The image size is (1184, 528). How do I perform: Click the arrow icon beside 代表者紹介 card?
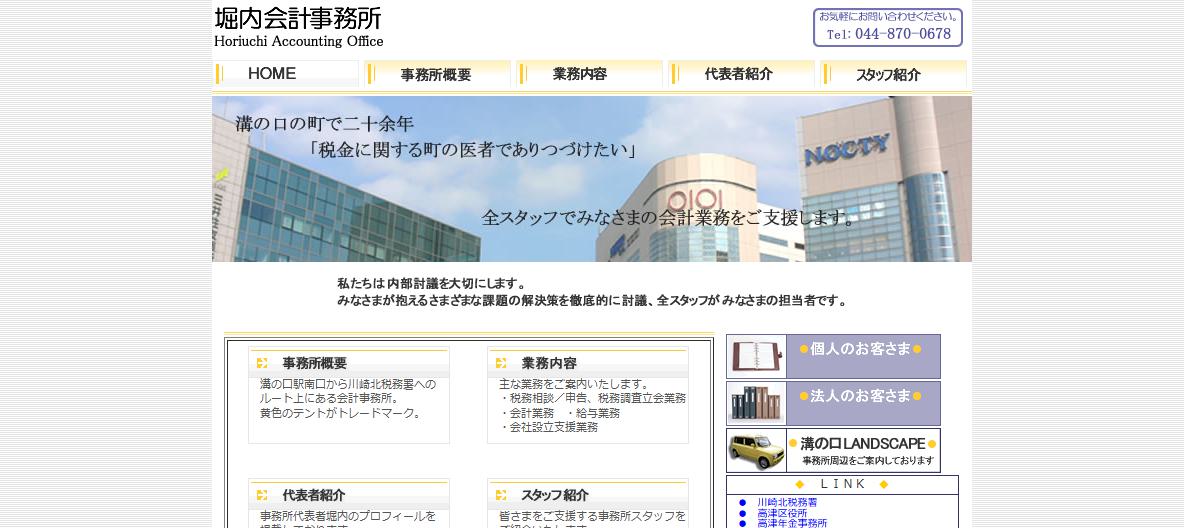click(262, 496)
